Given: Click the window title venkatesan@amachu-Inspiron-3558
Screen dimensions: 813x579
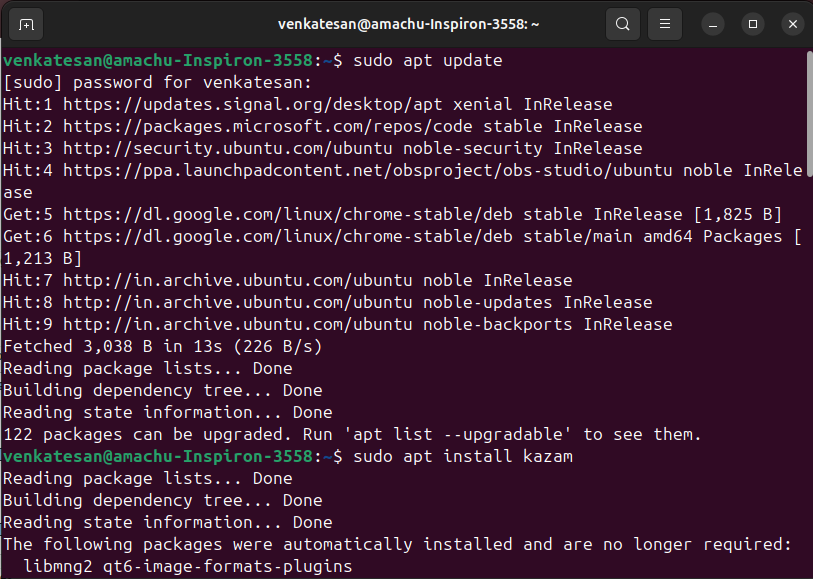Looking at the screenshot, I should tap(409, 24).
